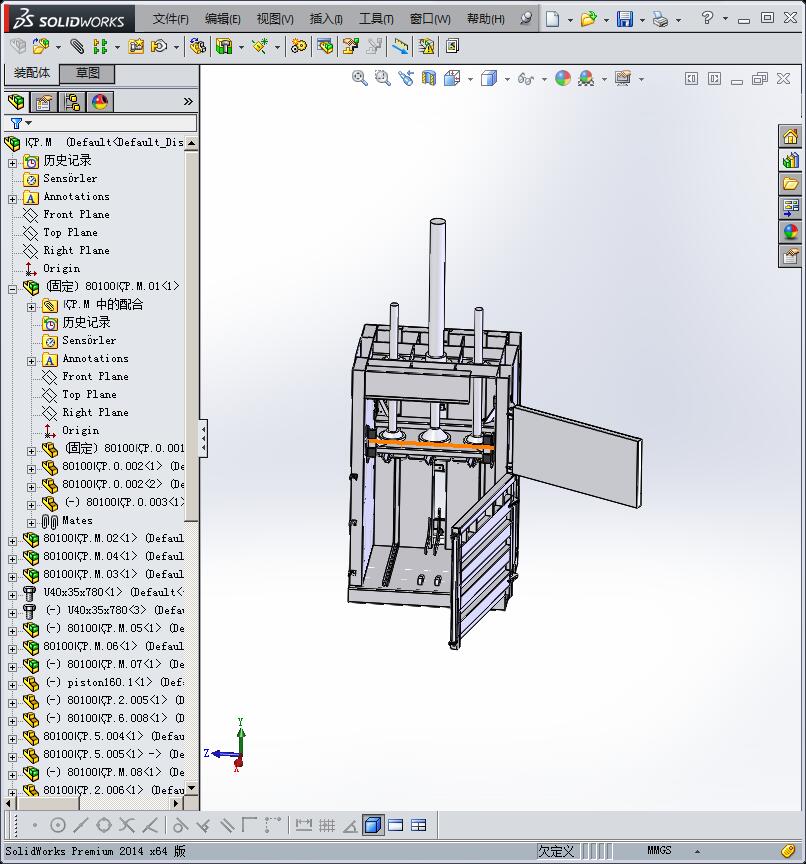Open the View Orientation cube icon

point(452,78)
